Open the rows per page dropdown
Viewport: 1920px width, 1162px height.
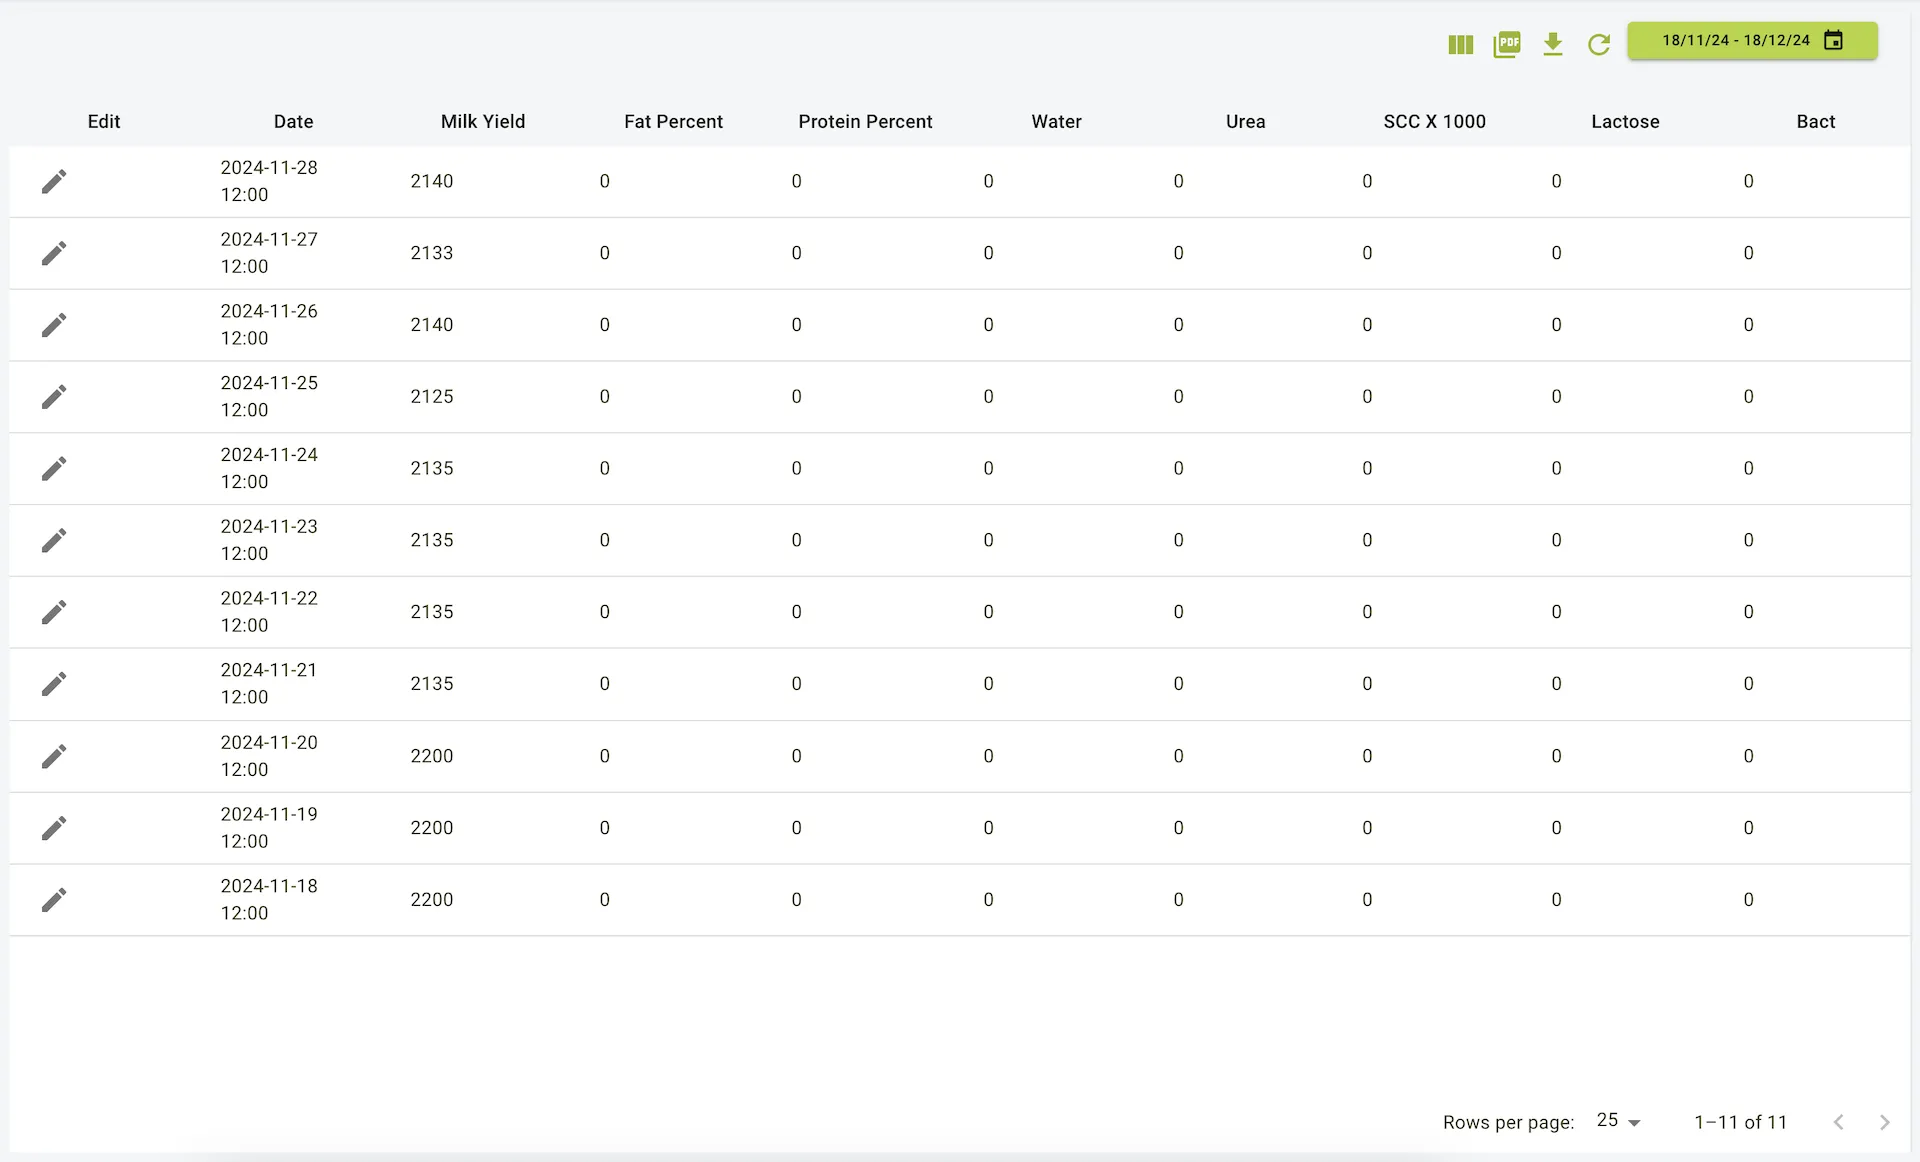(x=1616, y=1122)
